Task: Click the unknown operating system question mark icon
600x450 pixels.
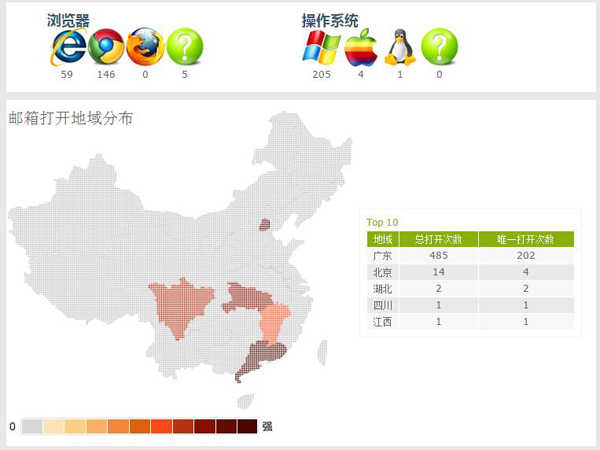Action: 439,47
